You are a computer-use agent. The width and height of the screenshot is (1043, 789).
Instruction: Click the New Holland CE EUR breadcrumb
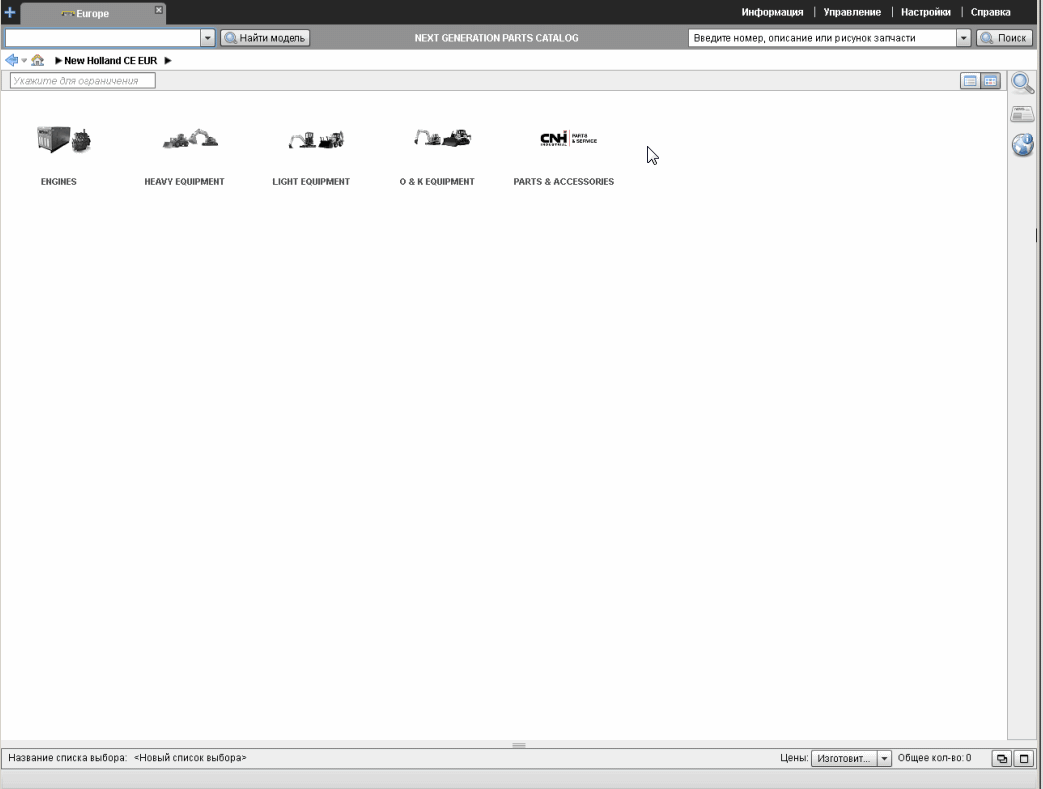[110, 61]
